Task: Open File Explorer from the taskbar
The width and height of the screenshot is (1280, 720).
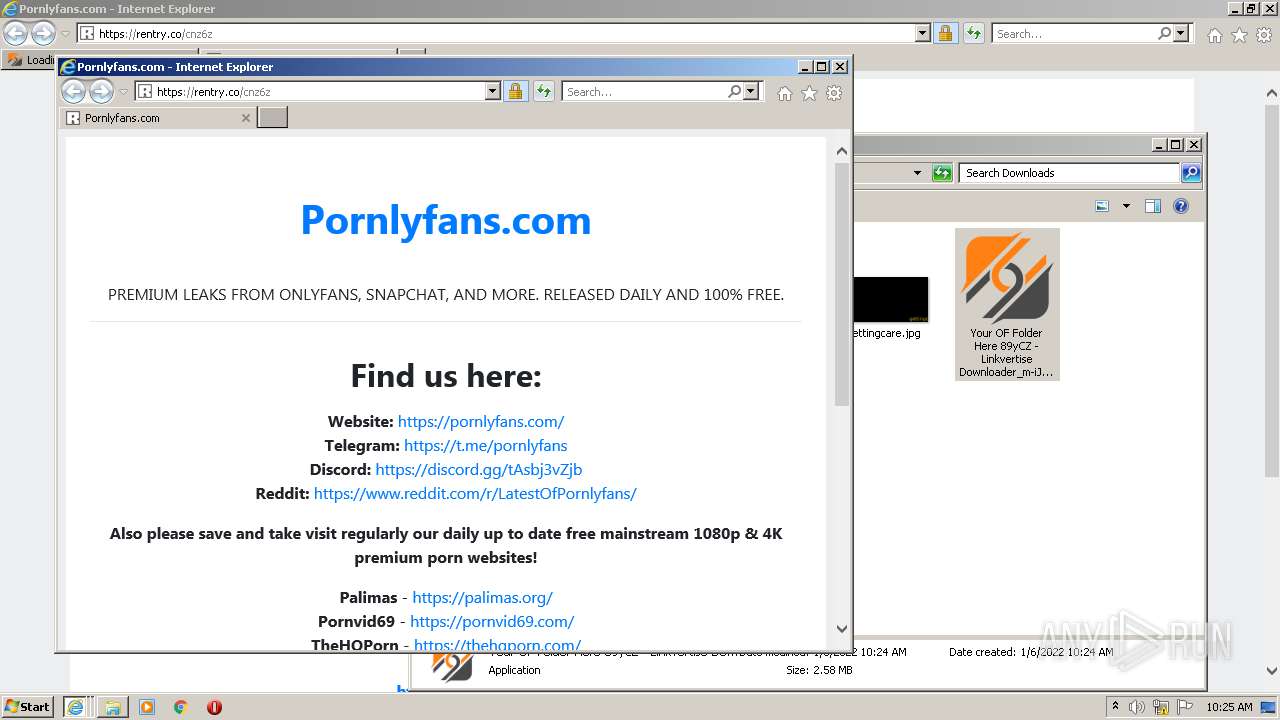Action: tap(112, 707)
